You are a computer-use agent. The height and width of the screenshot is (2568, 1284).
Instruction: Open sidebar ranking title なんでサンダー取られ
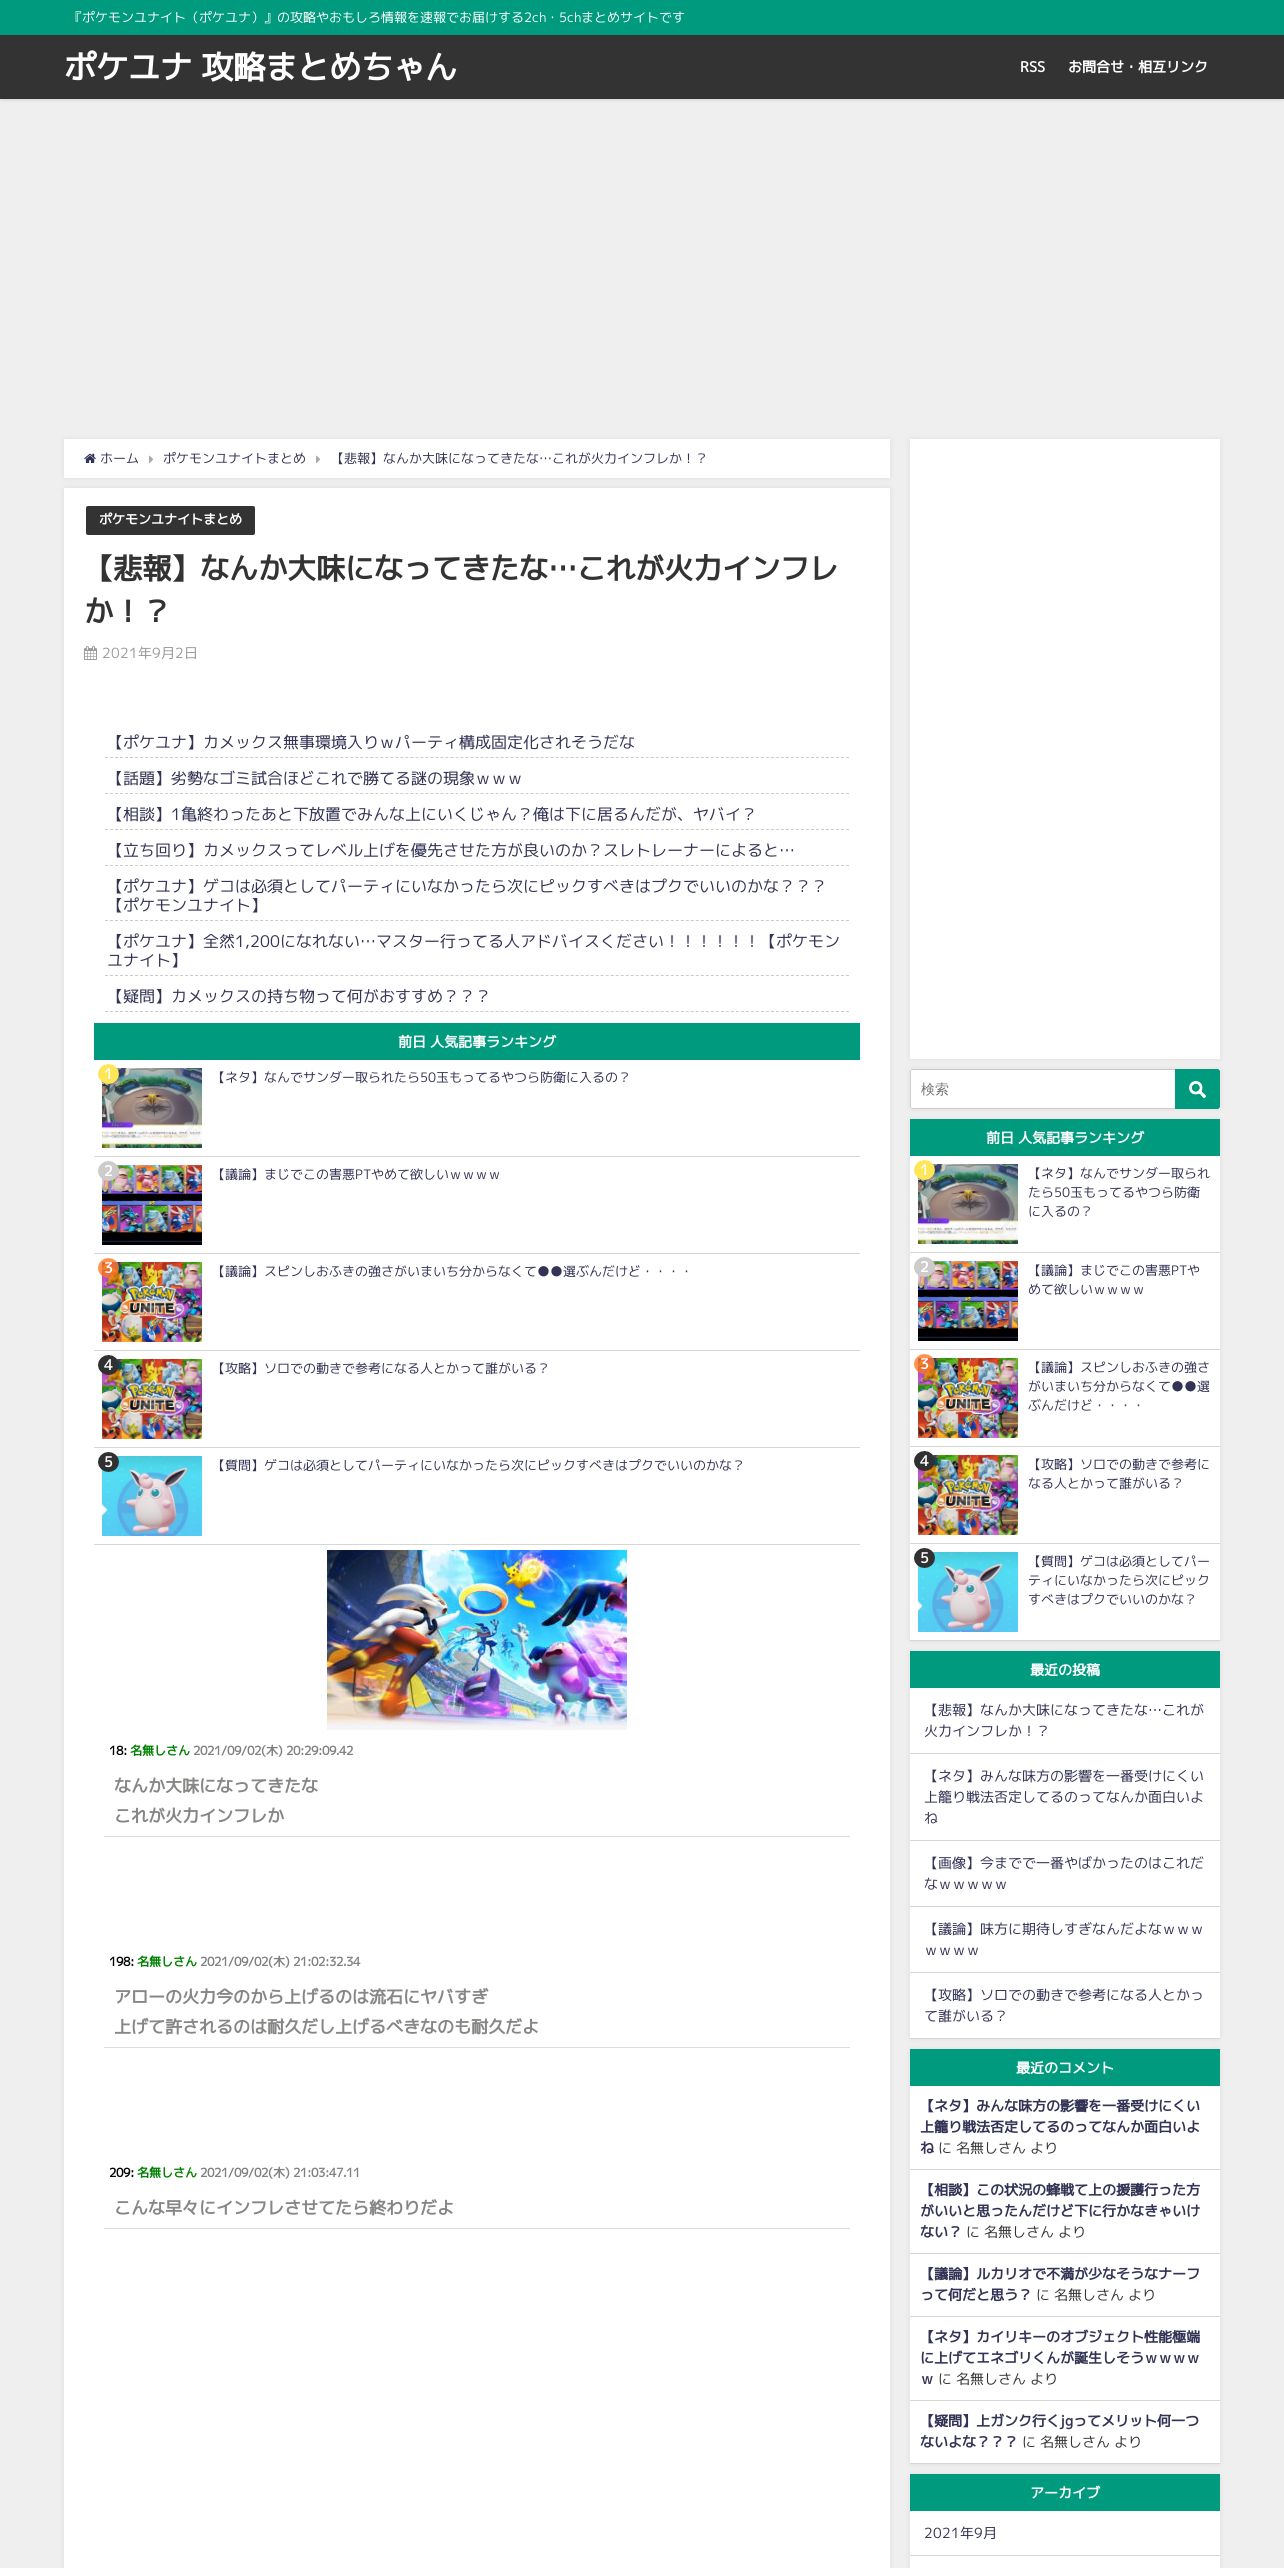(1119, 1192)
